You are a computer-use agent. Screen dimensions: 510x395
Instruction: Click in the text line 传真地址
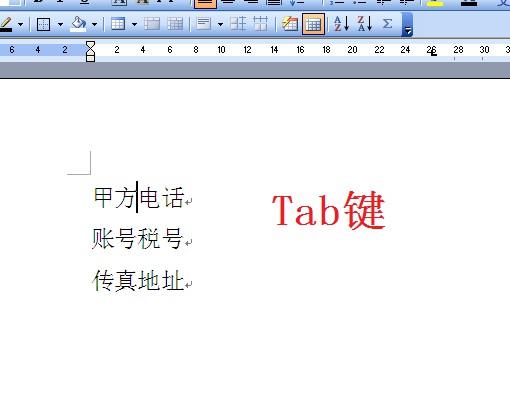pos(138,280)
